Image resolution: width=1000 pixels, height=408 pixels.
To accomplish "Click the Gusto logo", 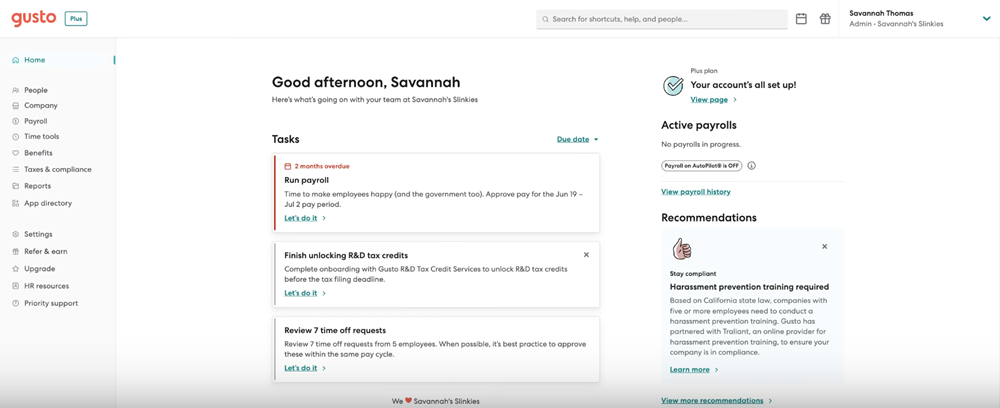I will pos(34,18).
